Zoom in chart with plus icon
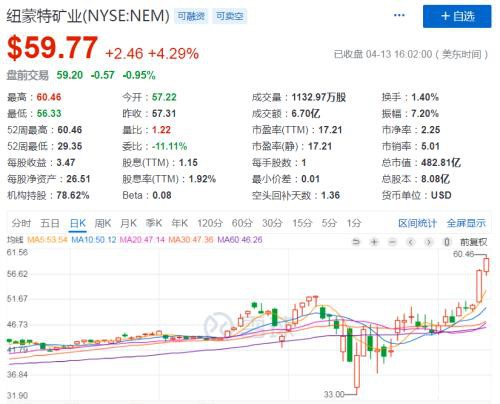 tap(374, 242)
